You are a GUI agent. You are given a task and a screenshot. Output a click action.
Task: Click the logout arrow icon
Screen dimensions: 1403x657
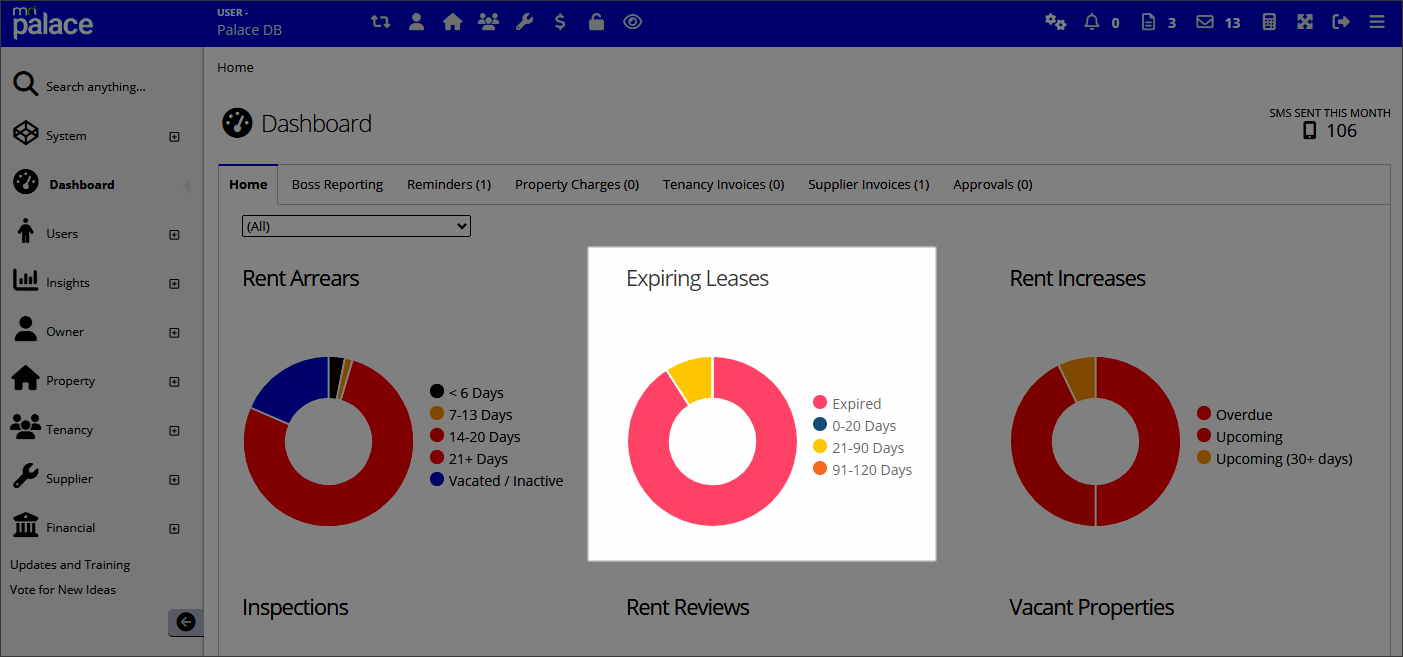coord(1341,21)
